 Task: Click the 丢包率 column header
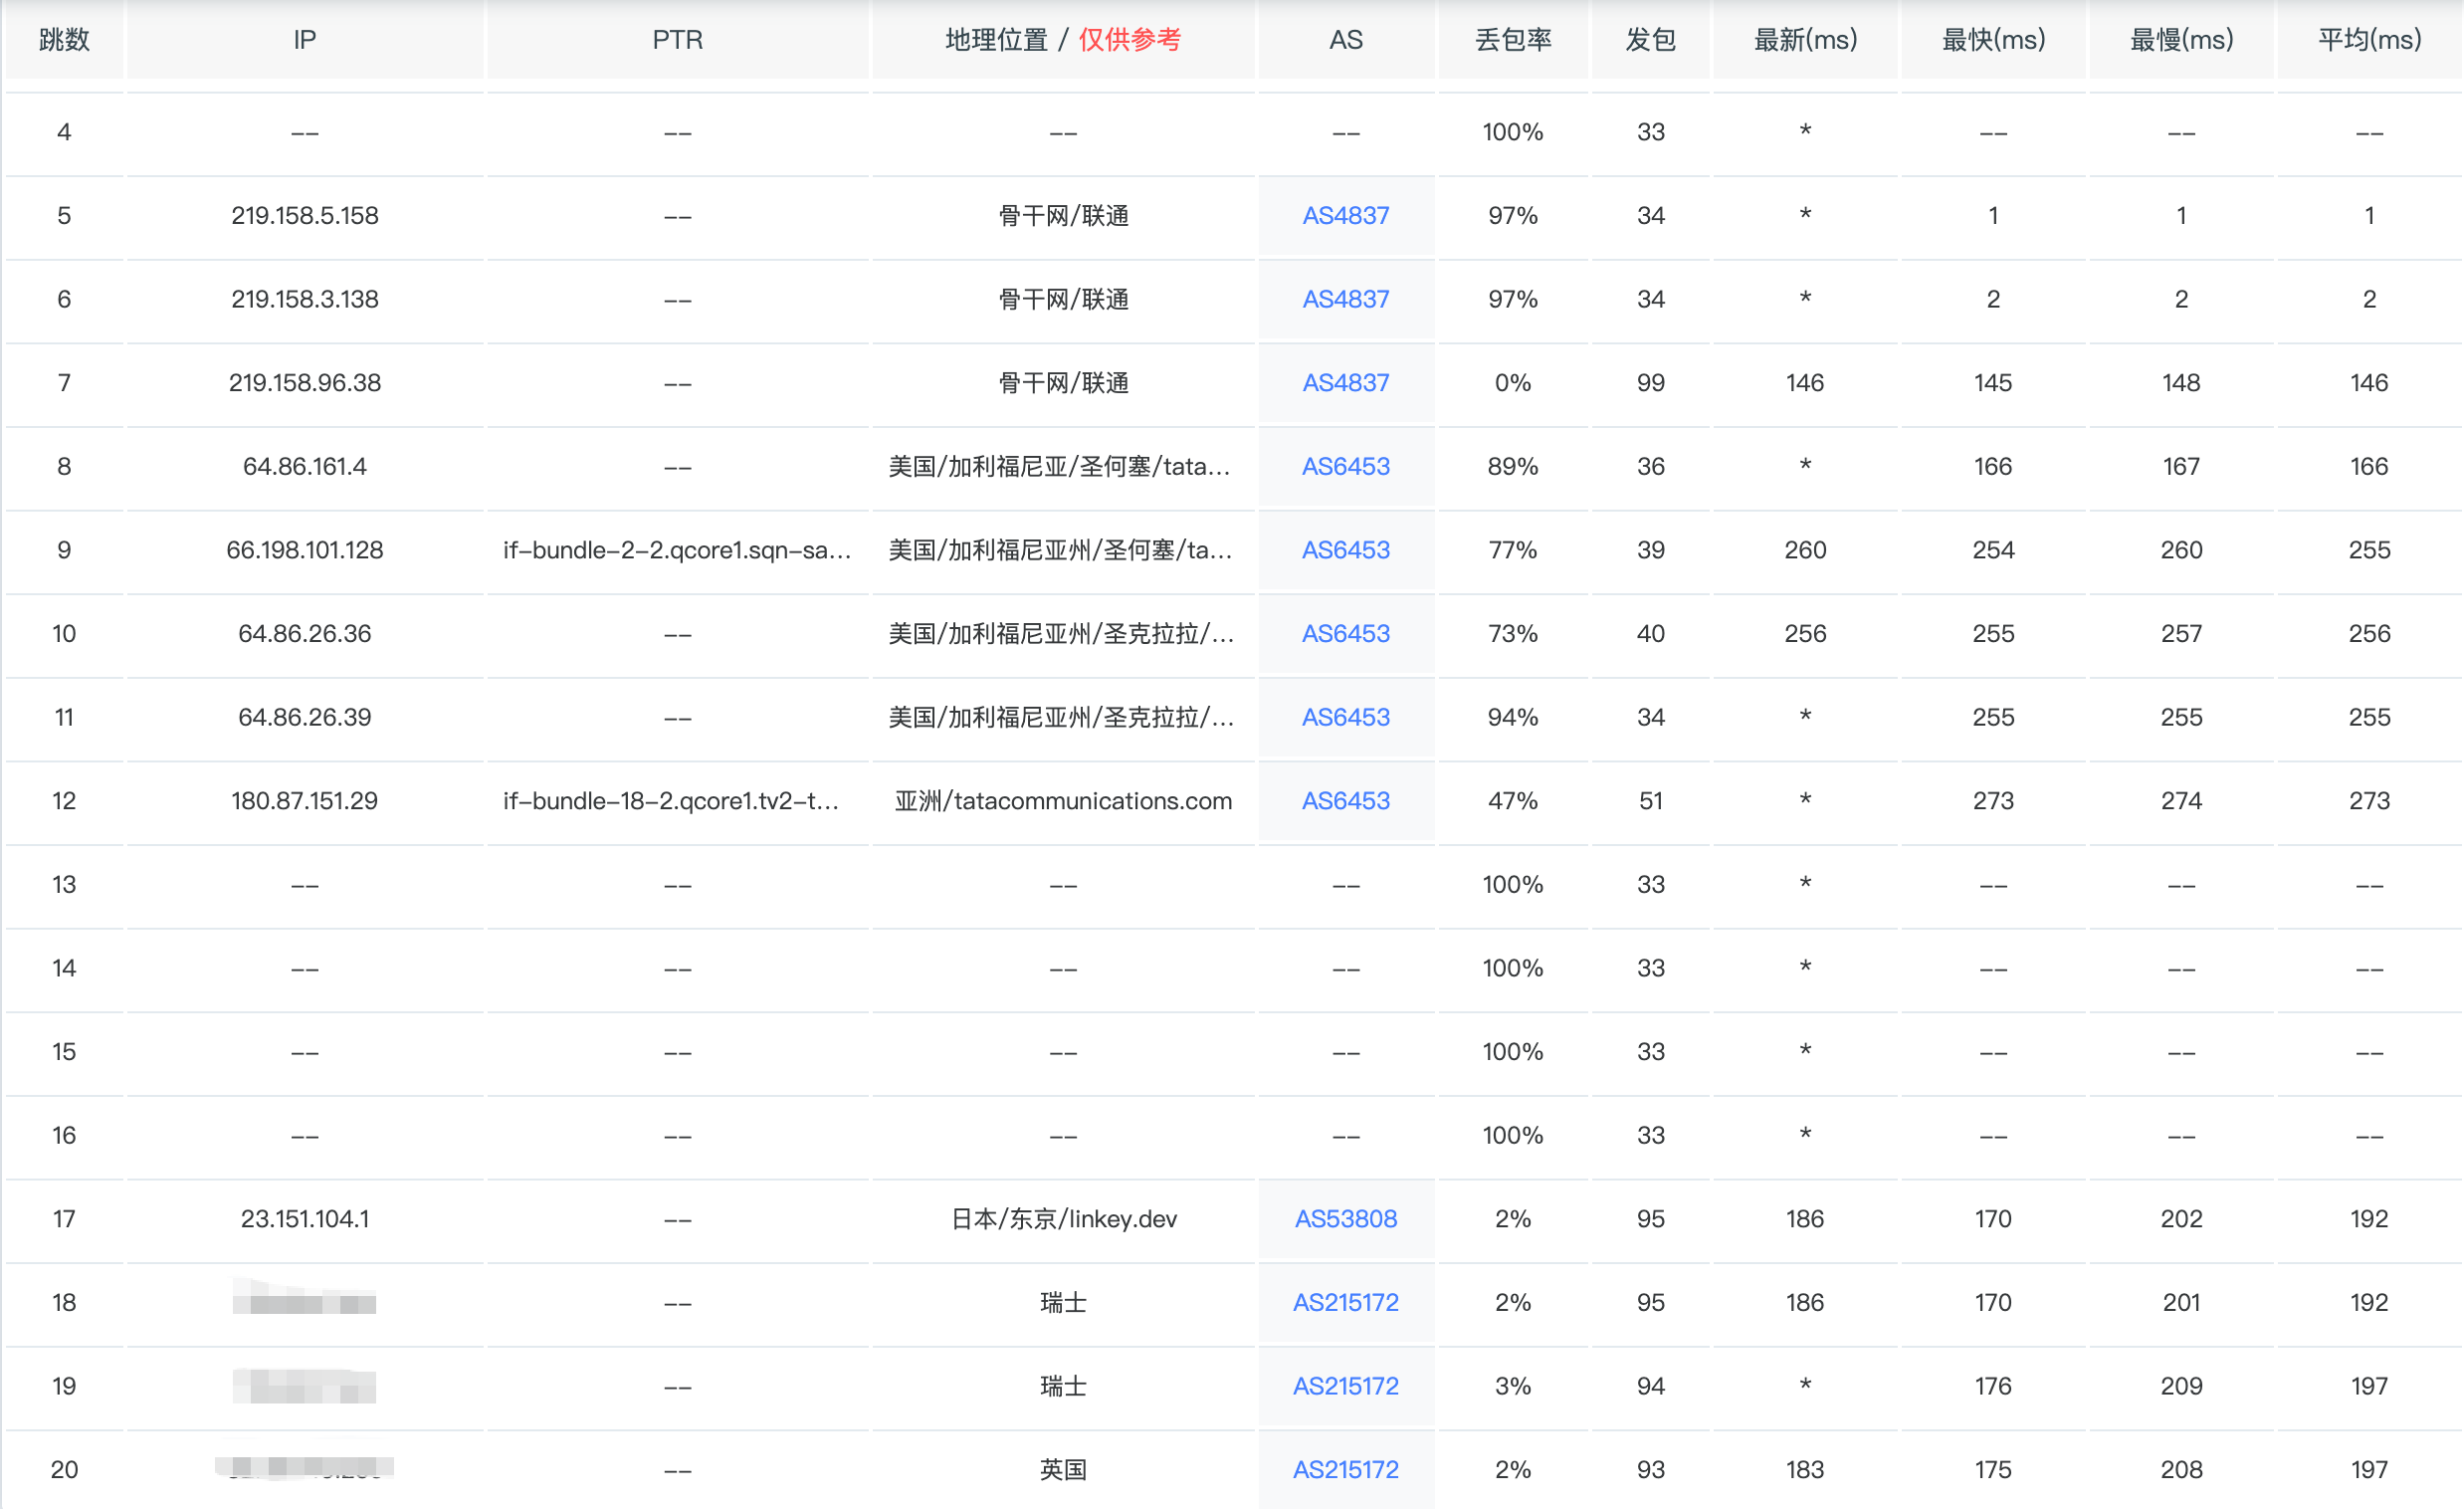pyautogui.click(x=1512, y=40)
